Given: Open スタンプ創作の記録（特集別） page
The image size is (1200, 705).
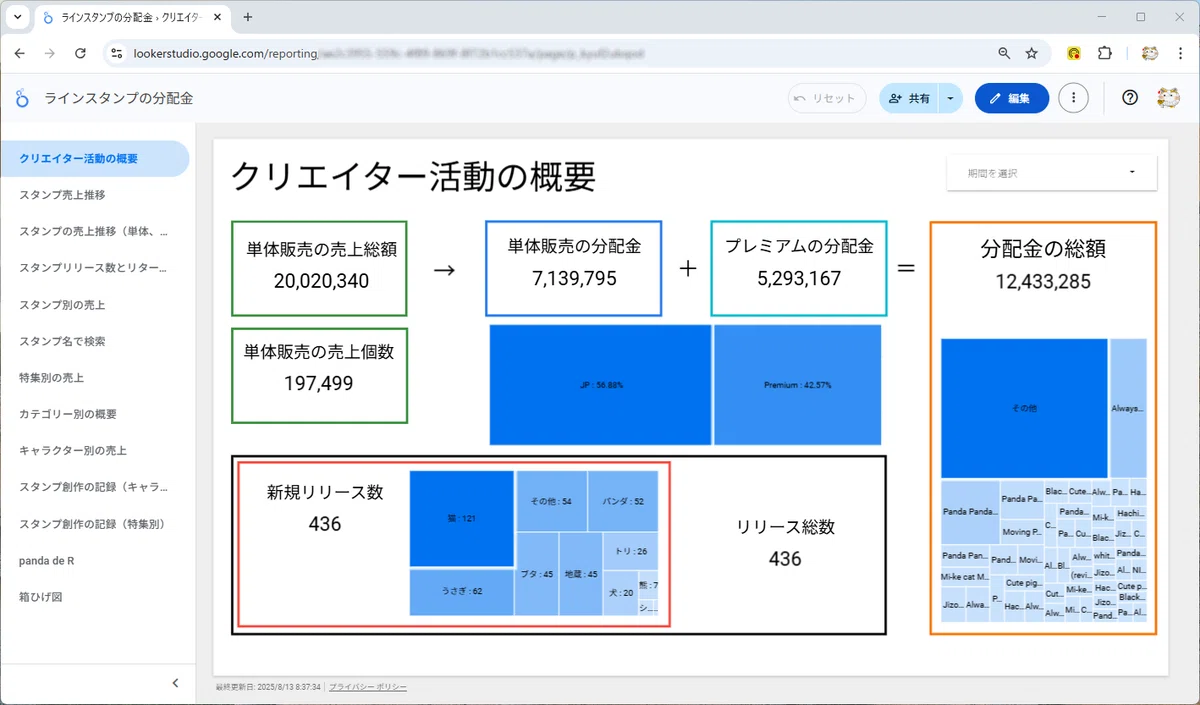Looking at the screenshot, I should coord(94,524).
